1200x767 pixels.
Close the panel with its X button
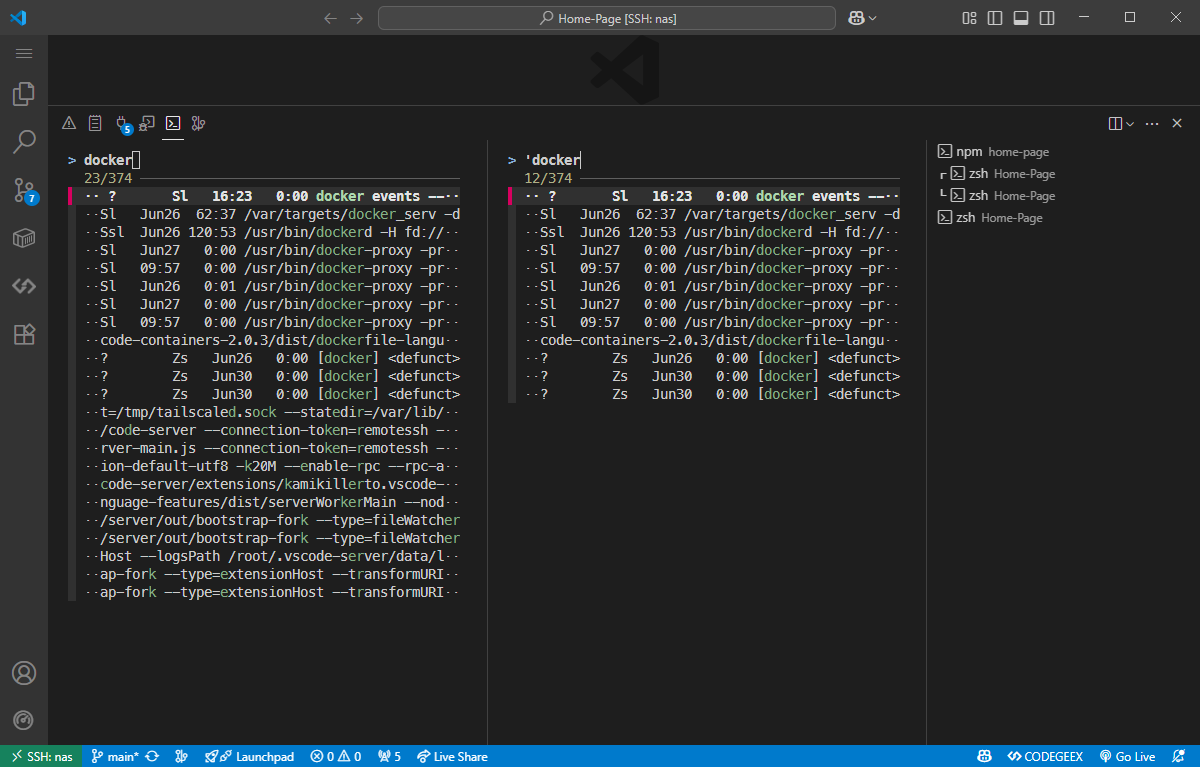coord(1175,123)
